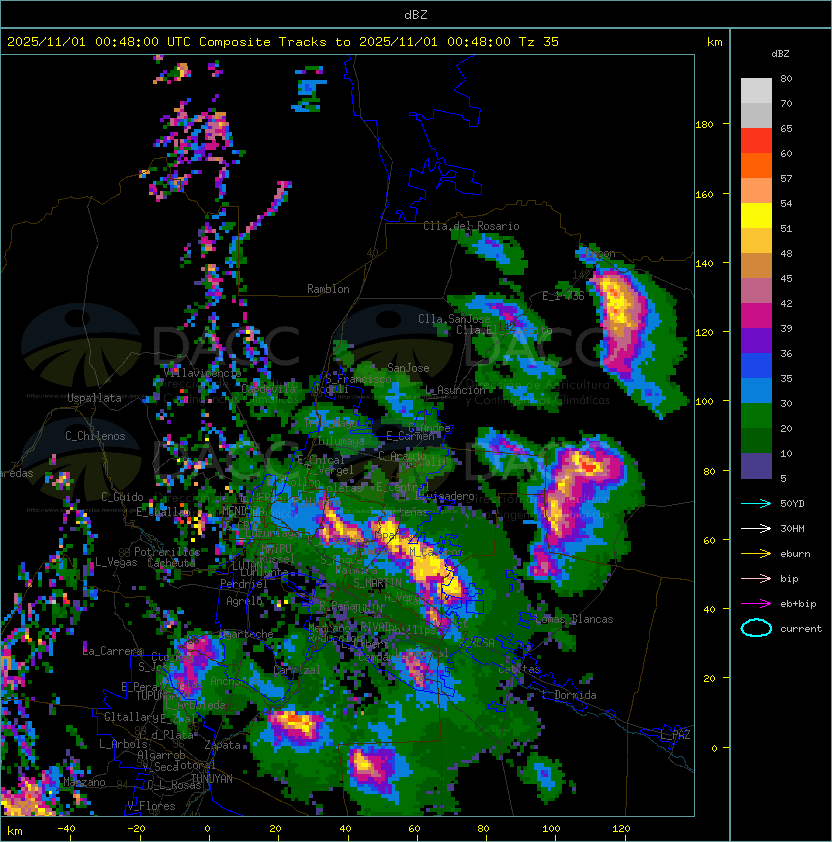Click the 'Uspallata' map label

coord(94,398)
